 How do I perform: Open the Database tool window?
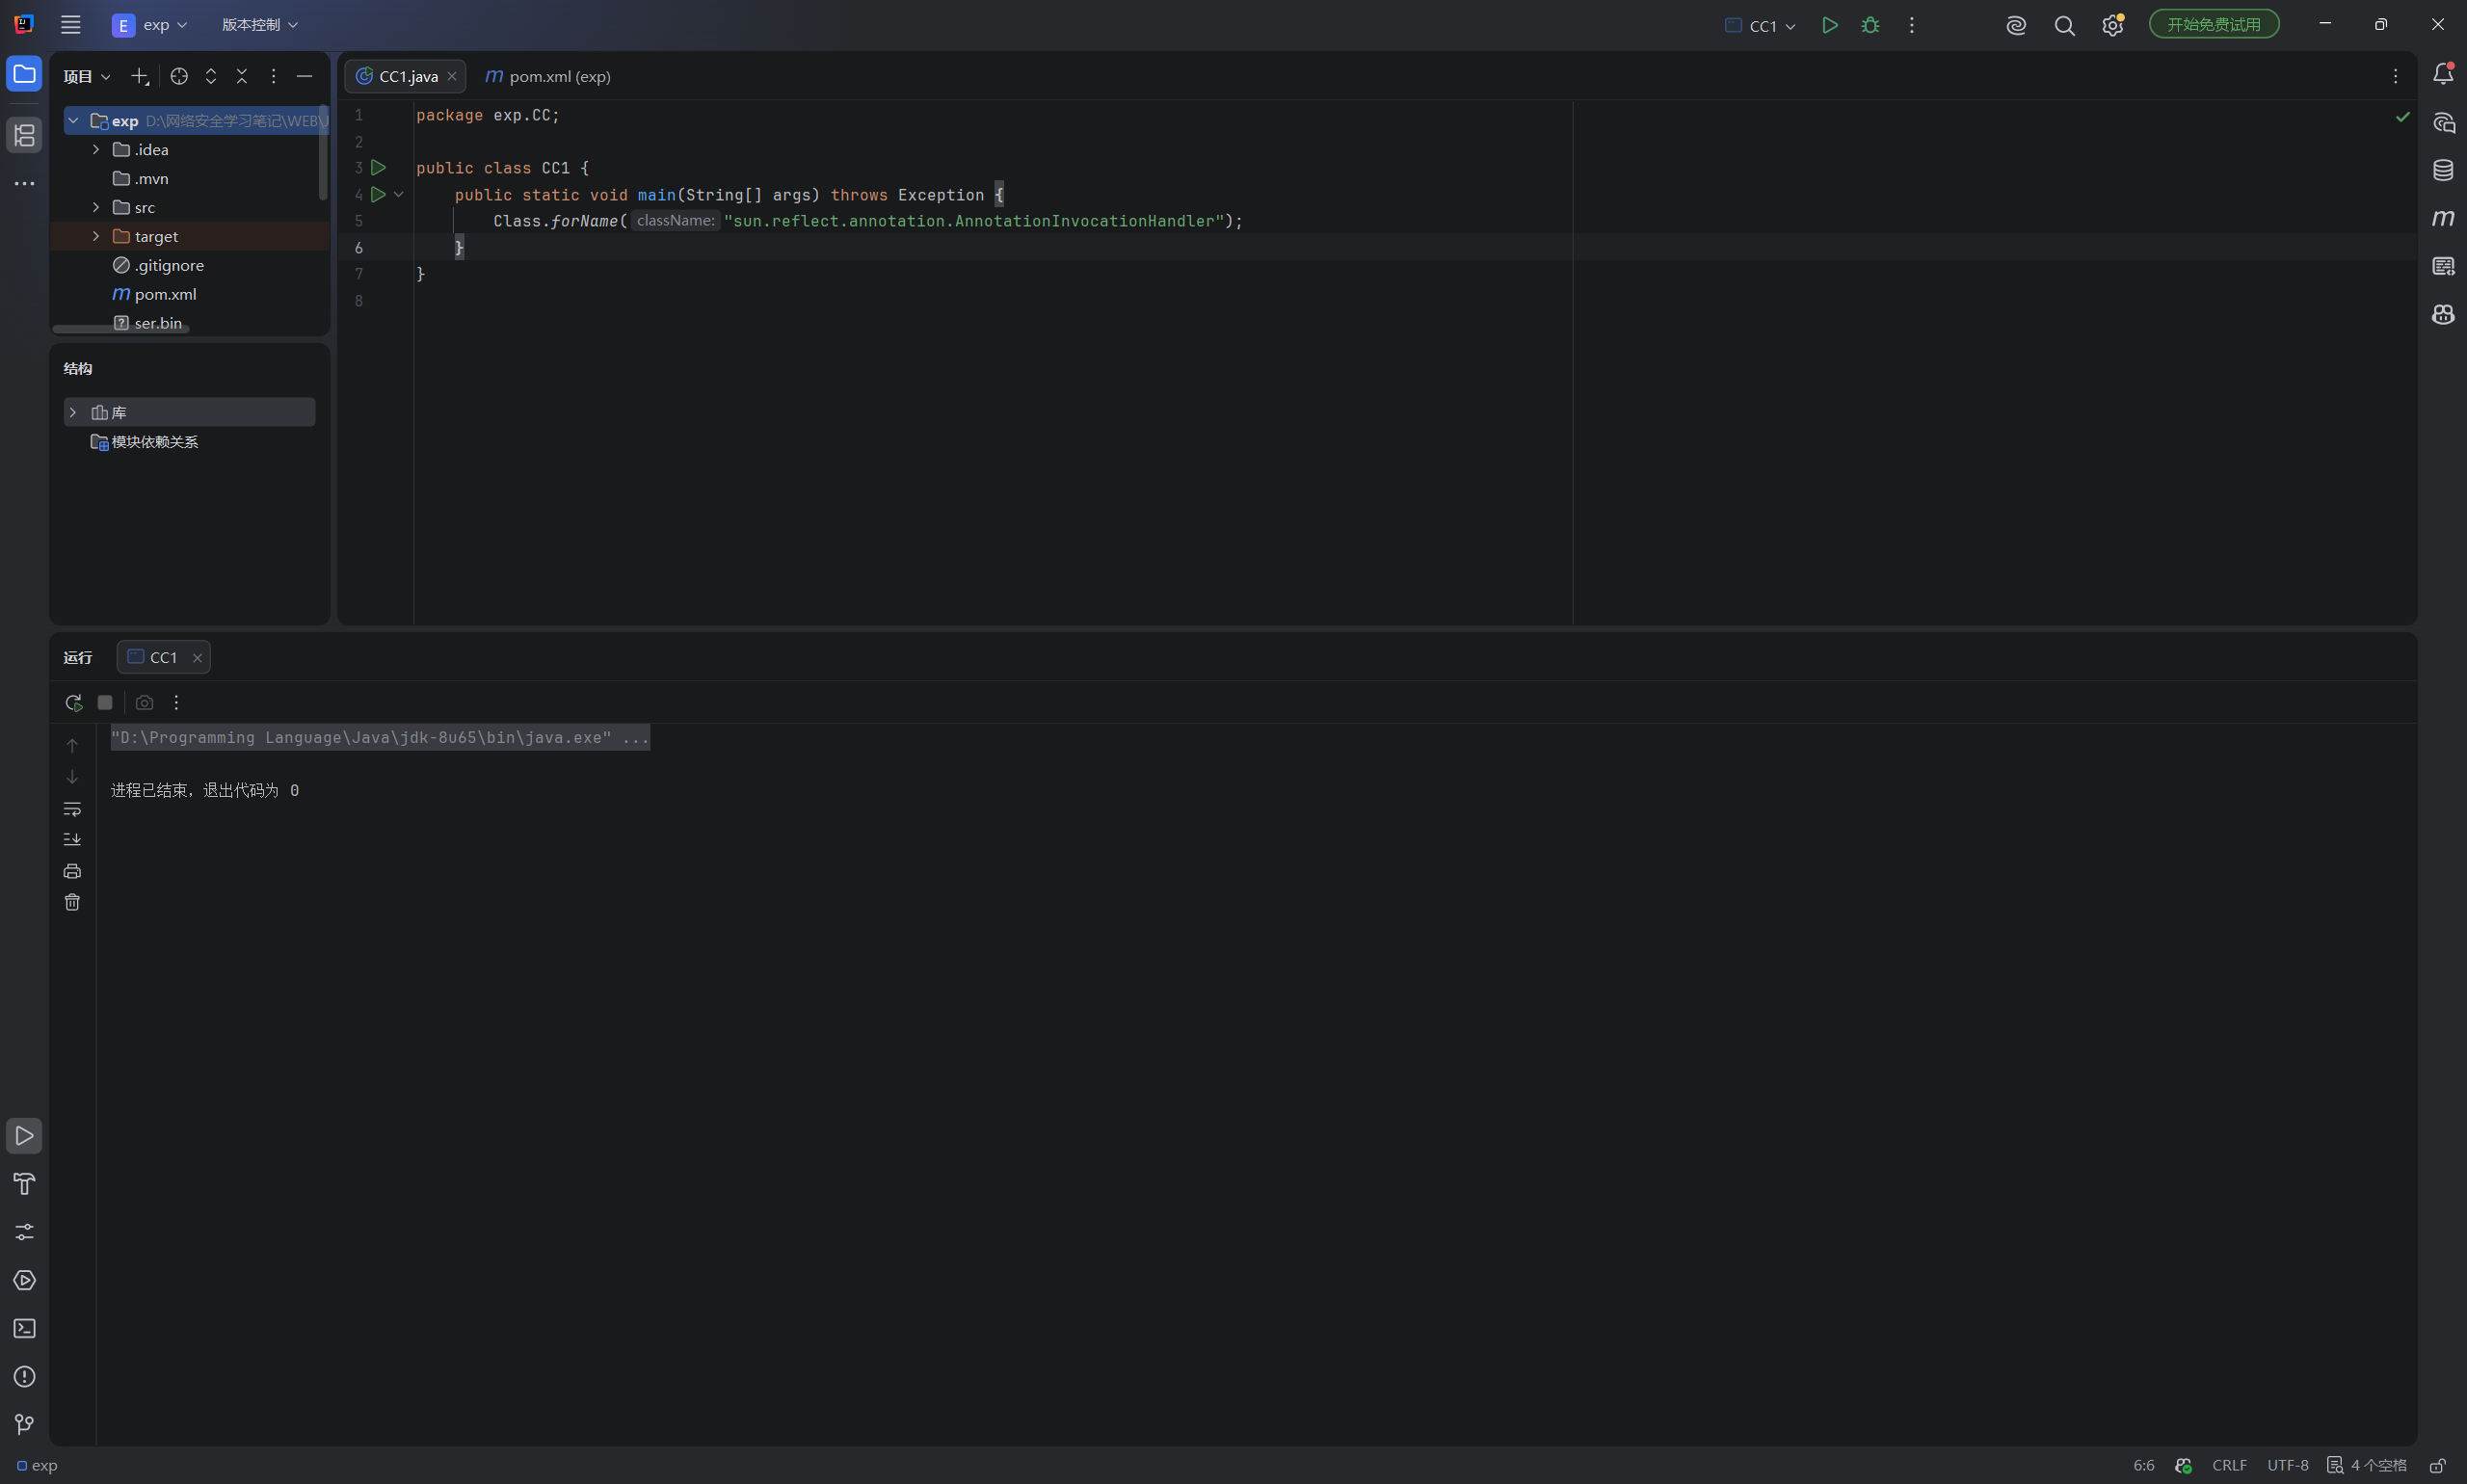(2442, 170)
